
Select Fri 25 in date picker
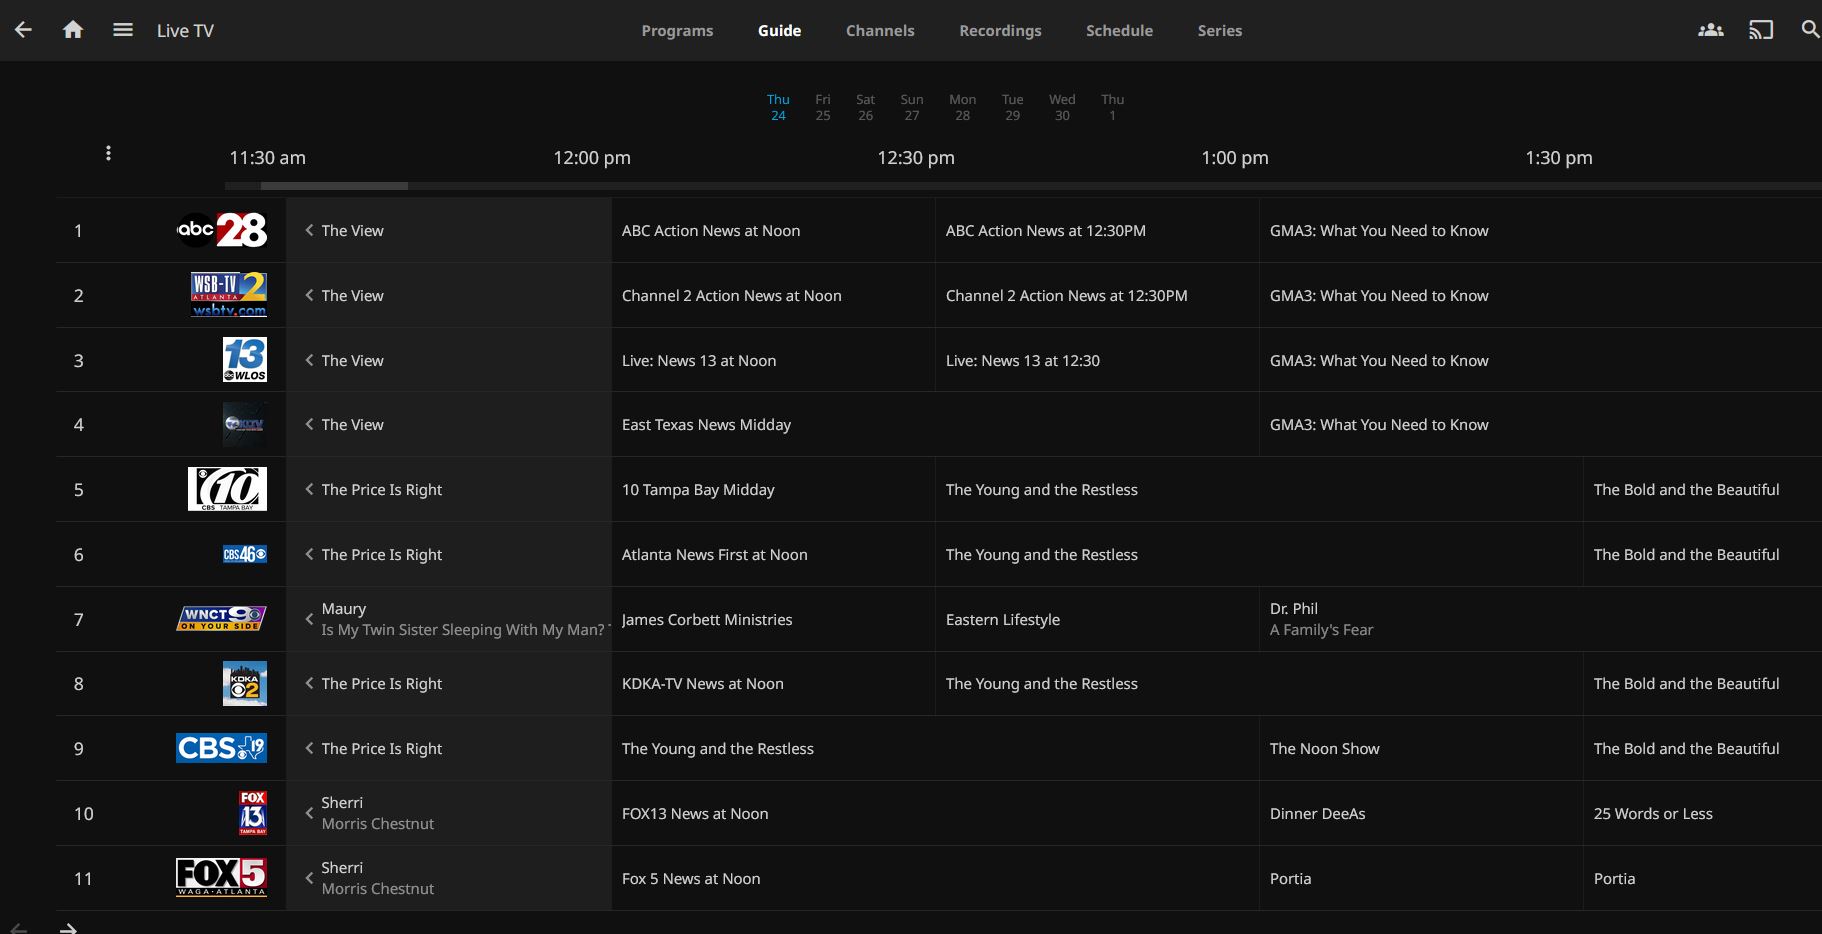tap(822, 107)
